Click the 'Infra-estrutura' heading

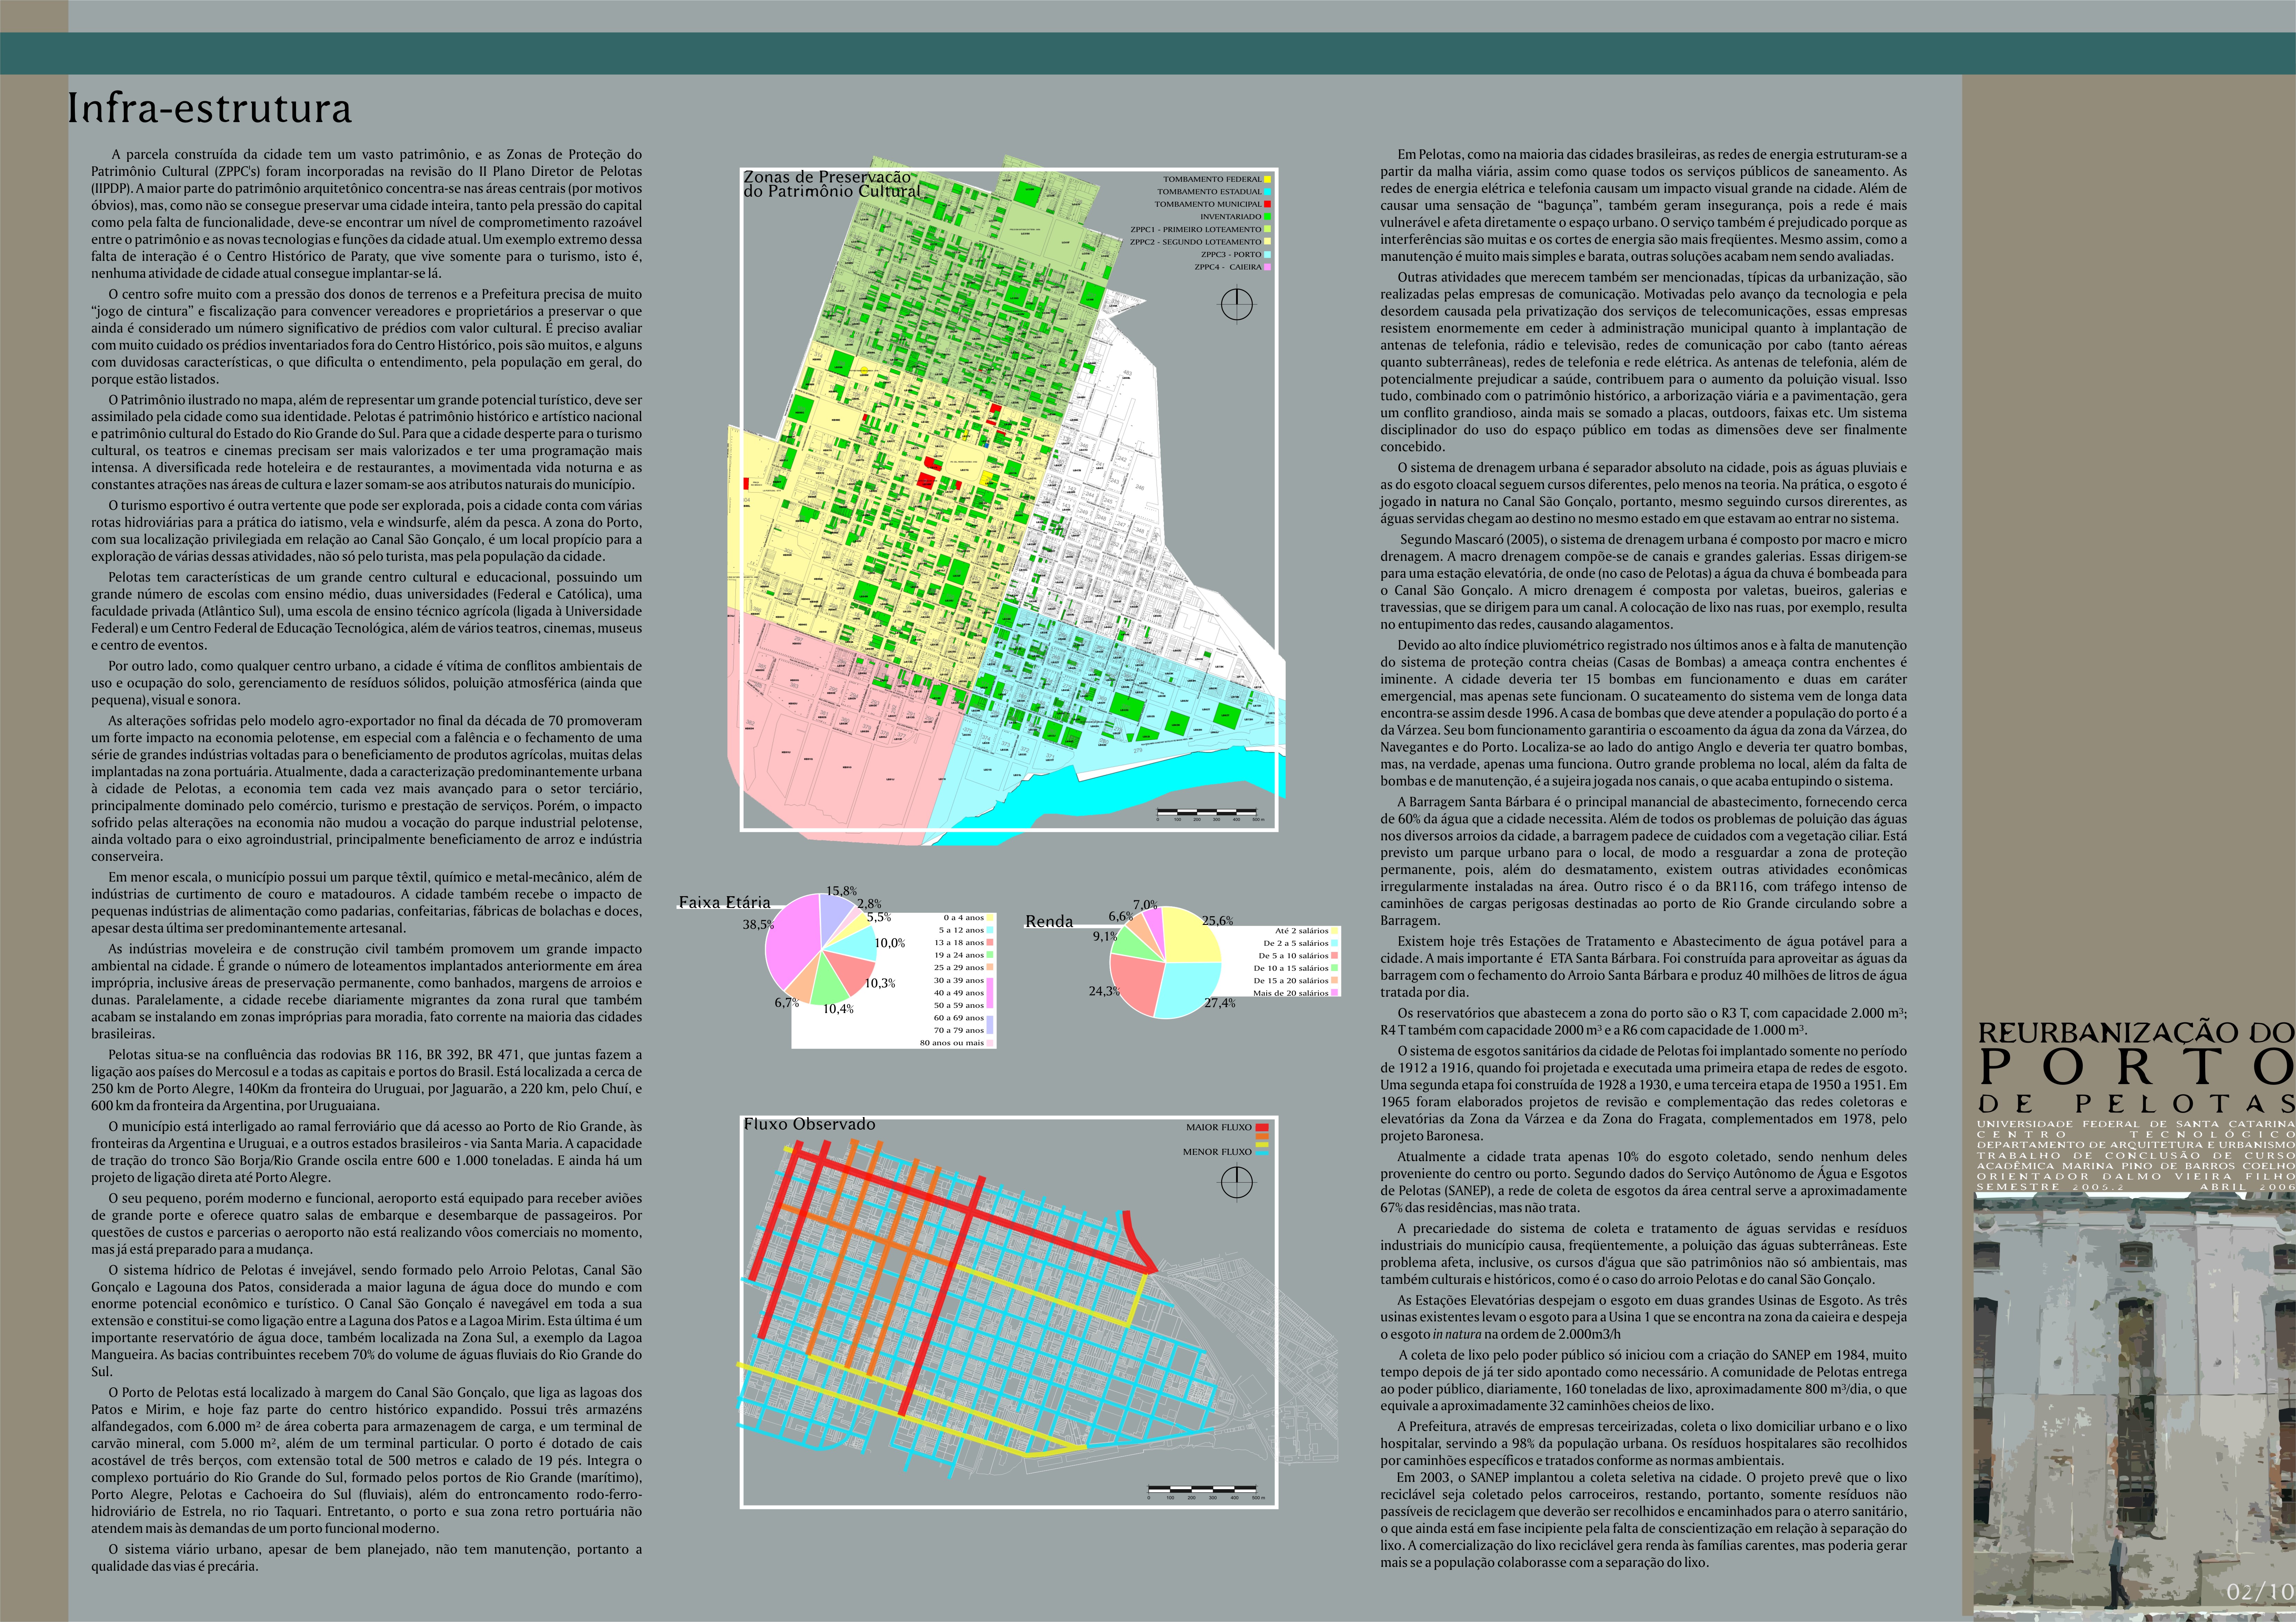point(210,108)
